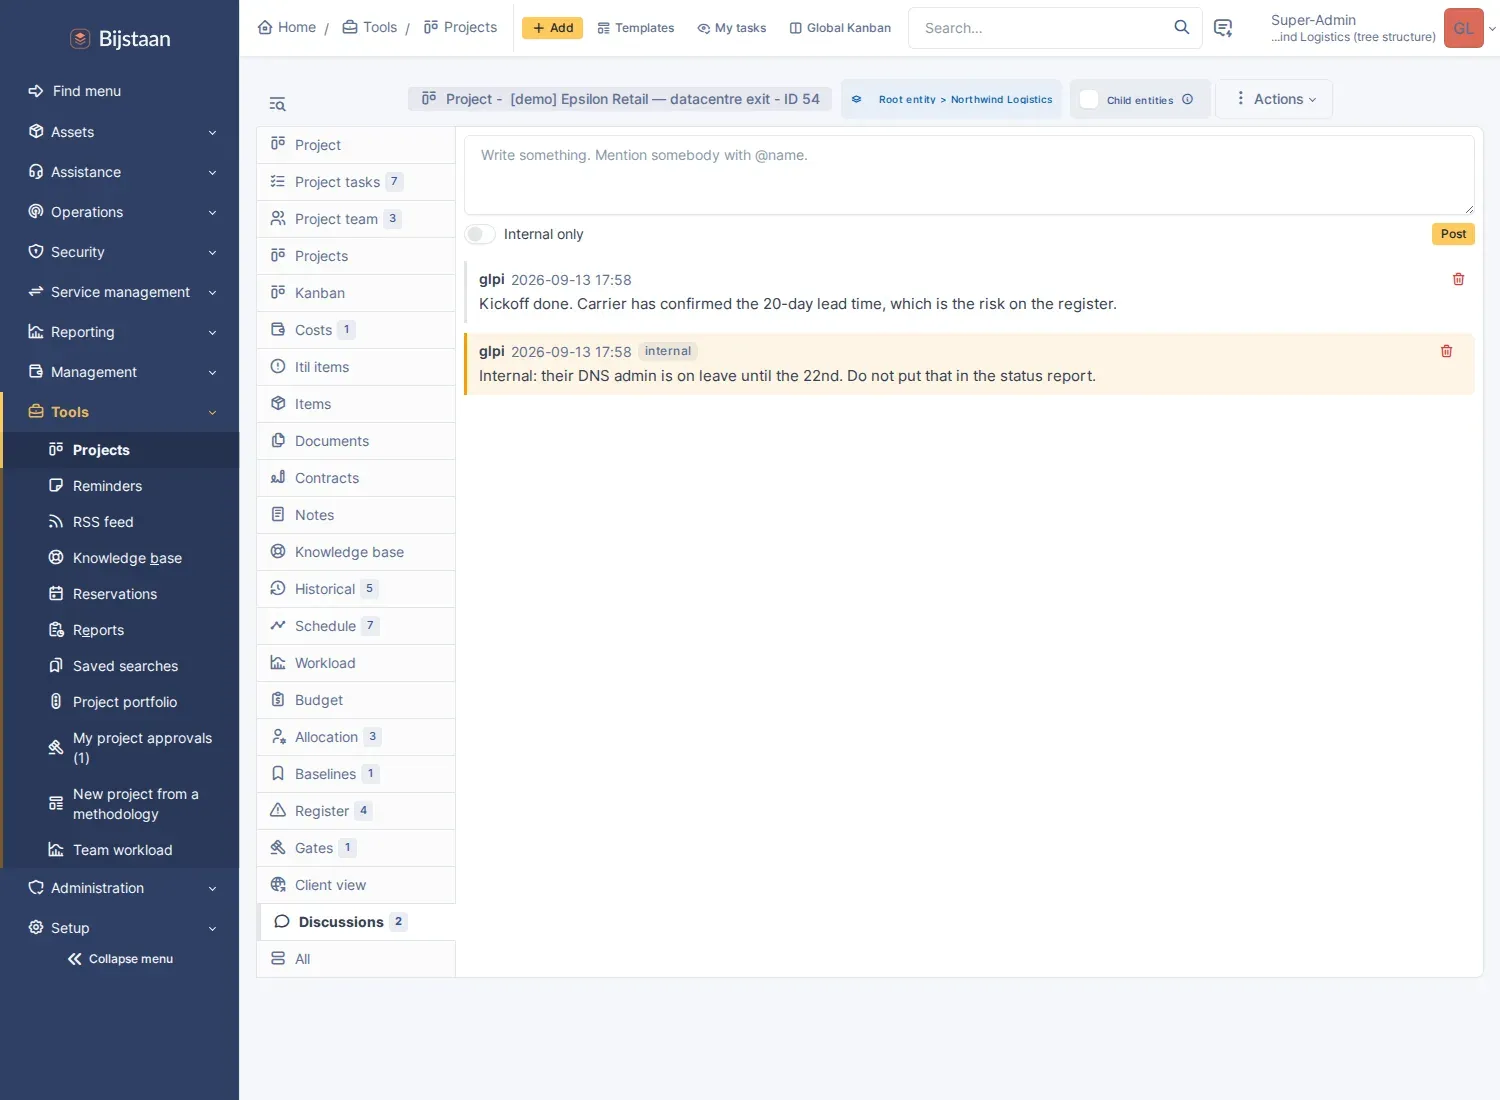Click the Search input field

coord(1040,28)
